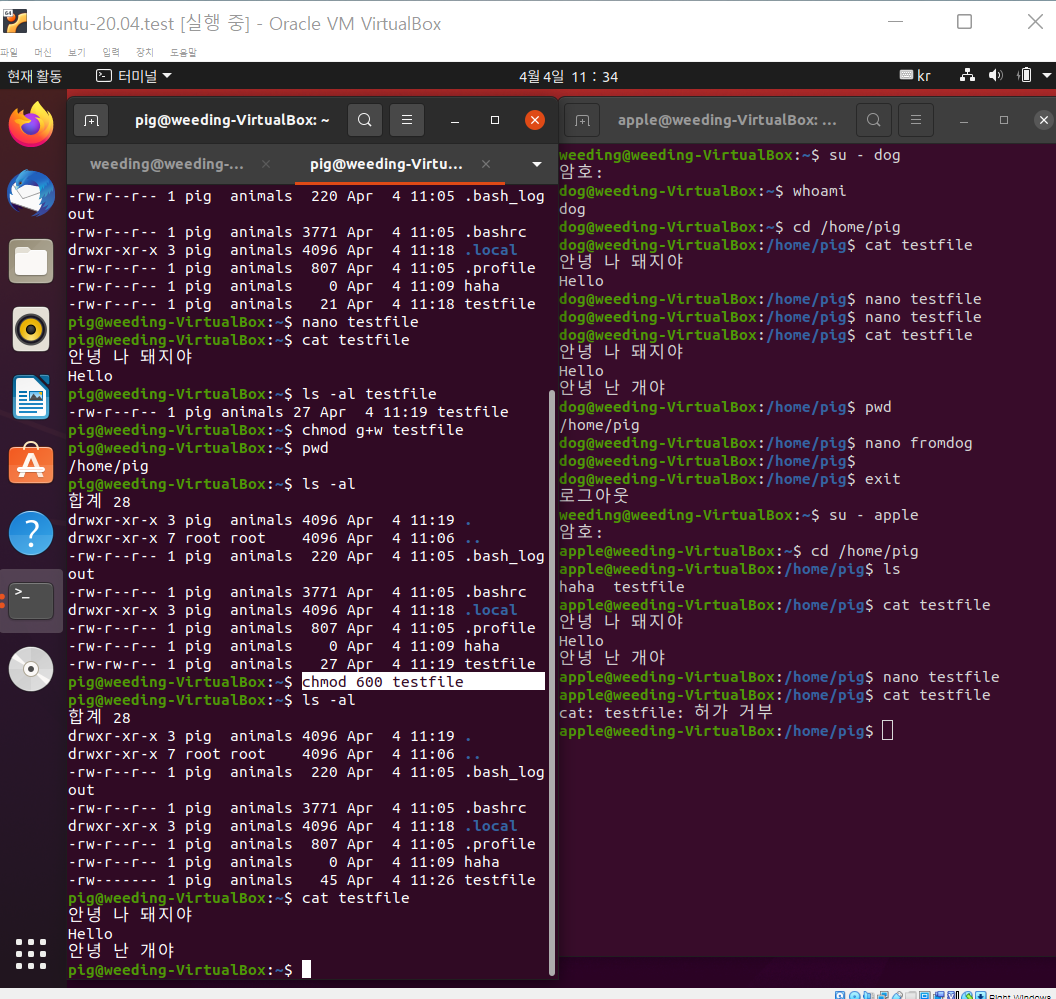Click the -rw-rw-r-- testfile listing row
Viewport: 1056px width, 999px height.
(x=302, y=664)
